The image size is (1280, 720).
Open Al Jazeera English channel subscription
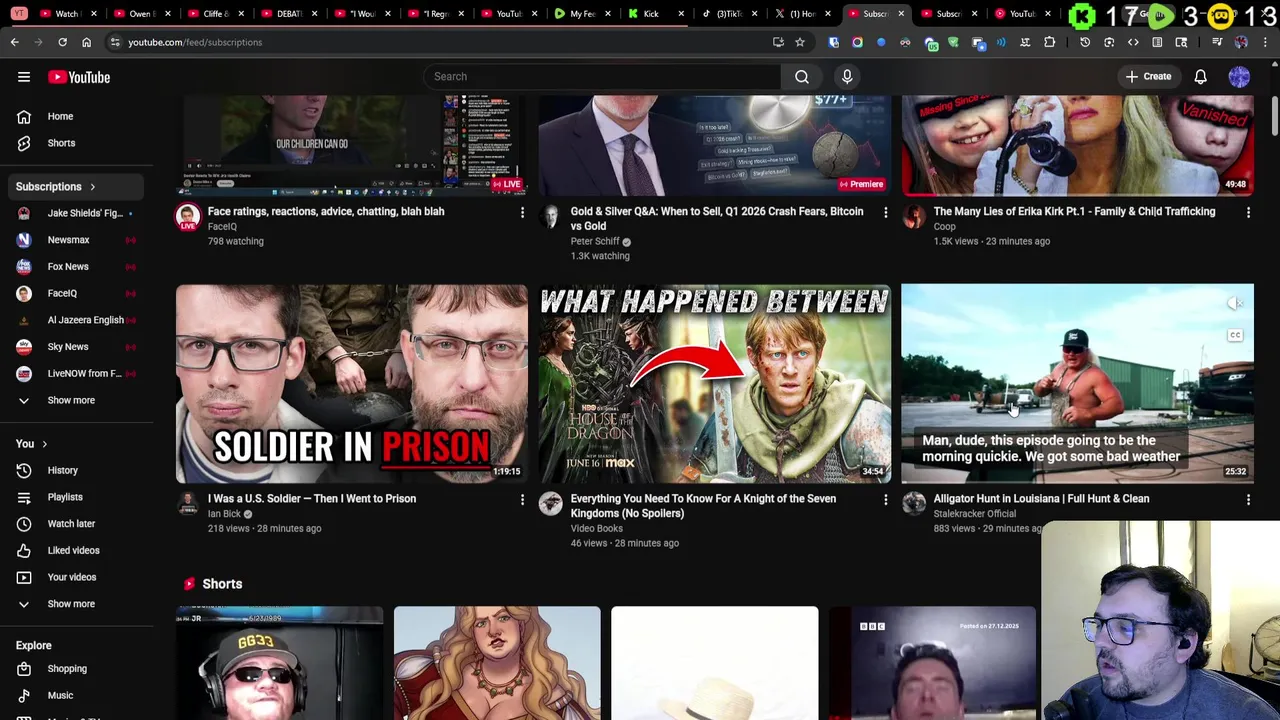(x=76, y=320)
